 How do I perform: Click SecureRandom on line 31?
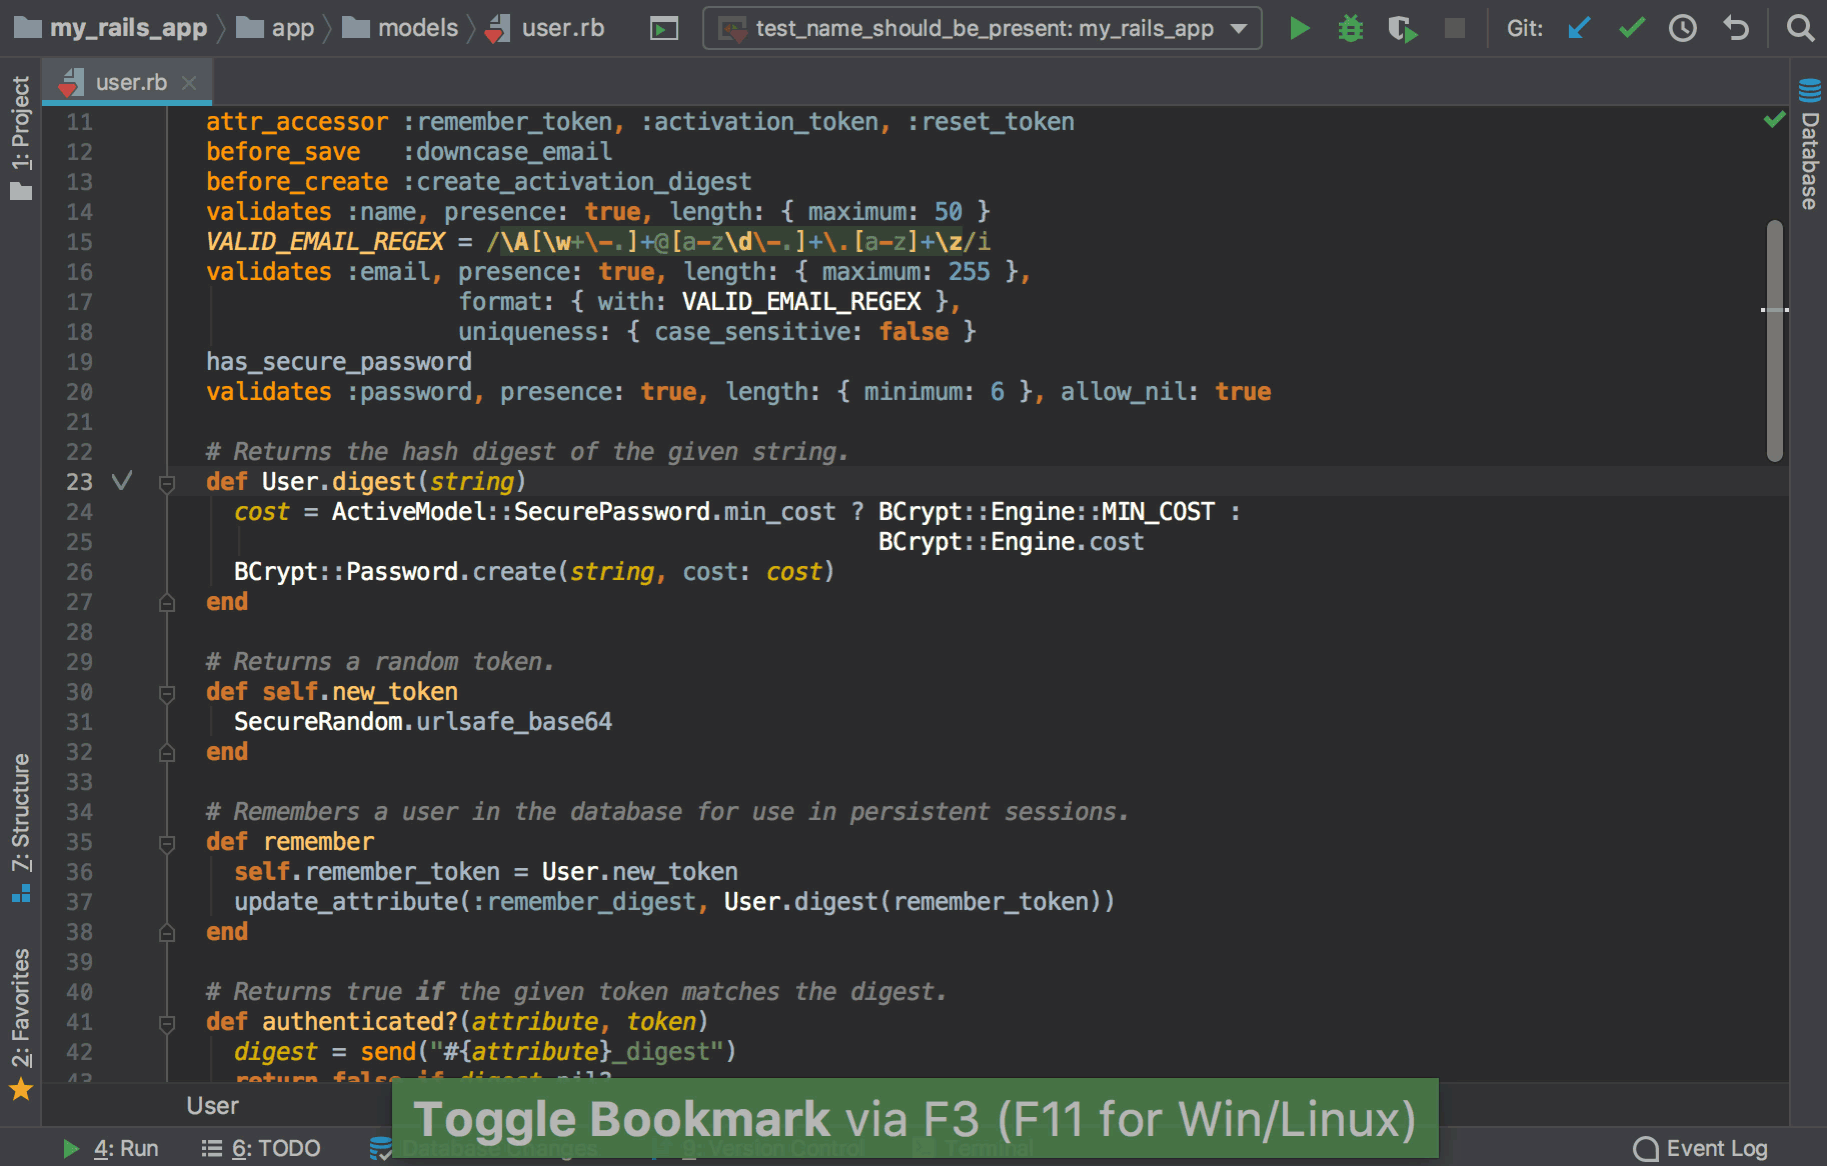coord(318,722)
